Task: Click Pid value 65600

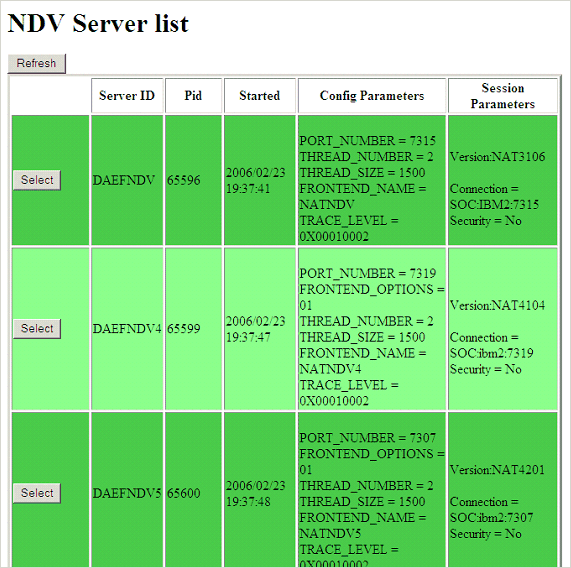Action: point(184,493)
